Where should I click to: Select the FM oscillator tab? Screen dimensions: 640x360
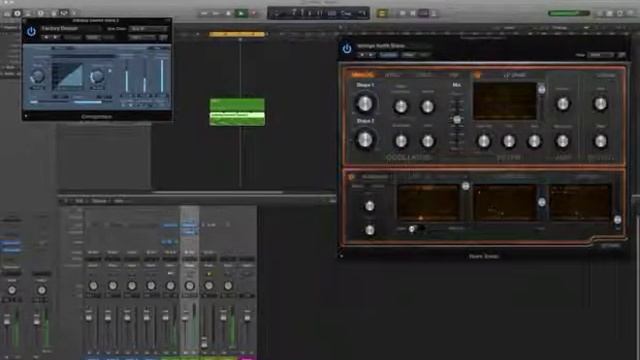point(453,75)
